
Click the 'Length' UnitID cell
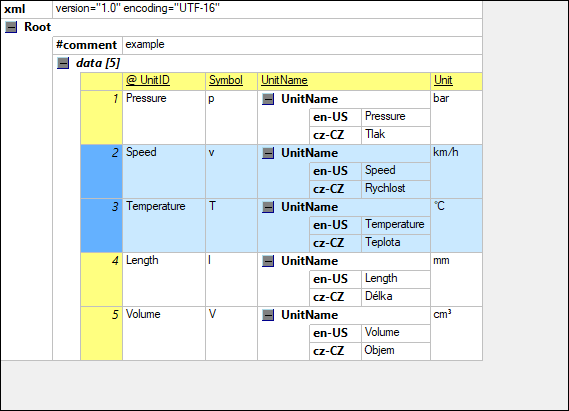tap(164, 279)
